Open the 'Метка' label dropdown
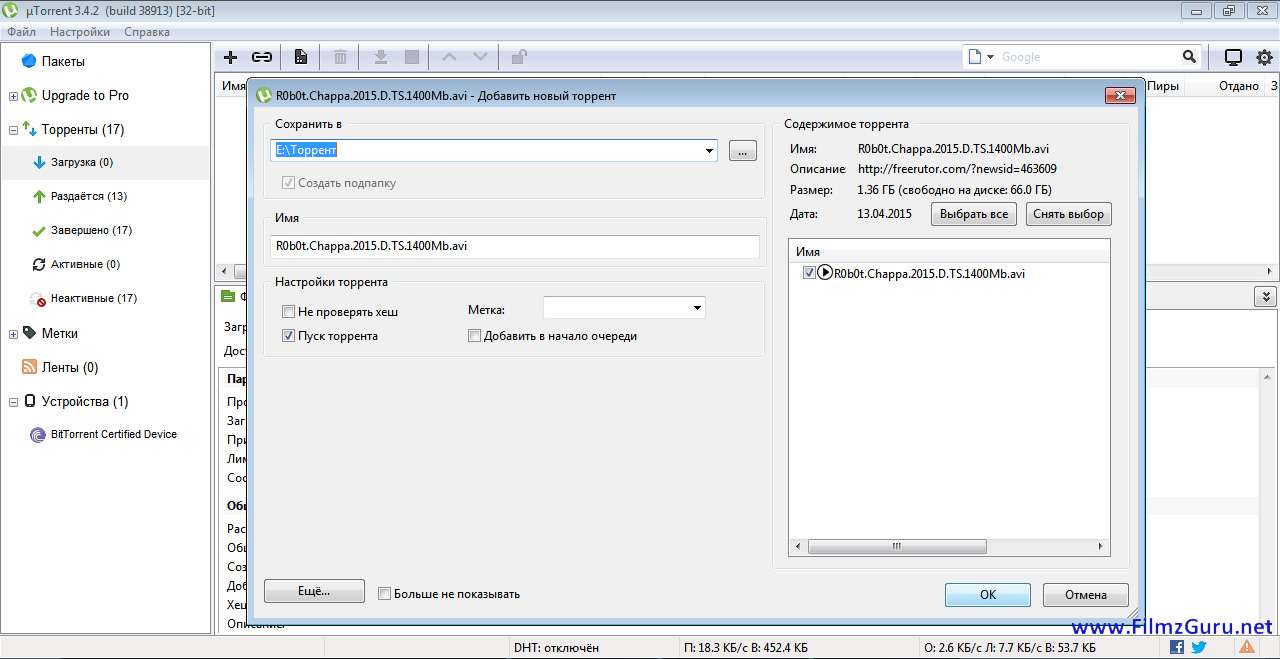 pos(697,308)
